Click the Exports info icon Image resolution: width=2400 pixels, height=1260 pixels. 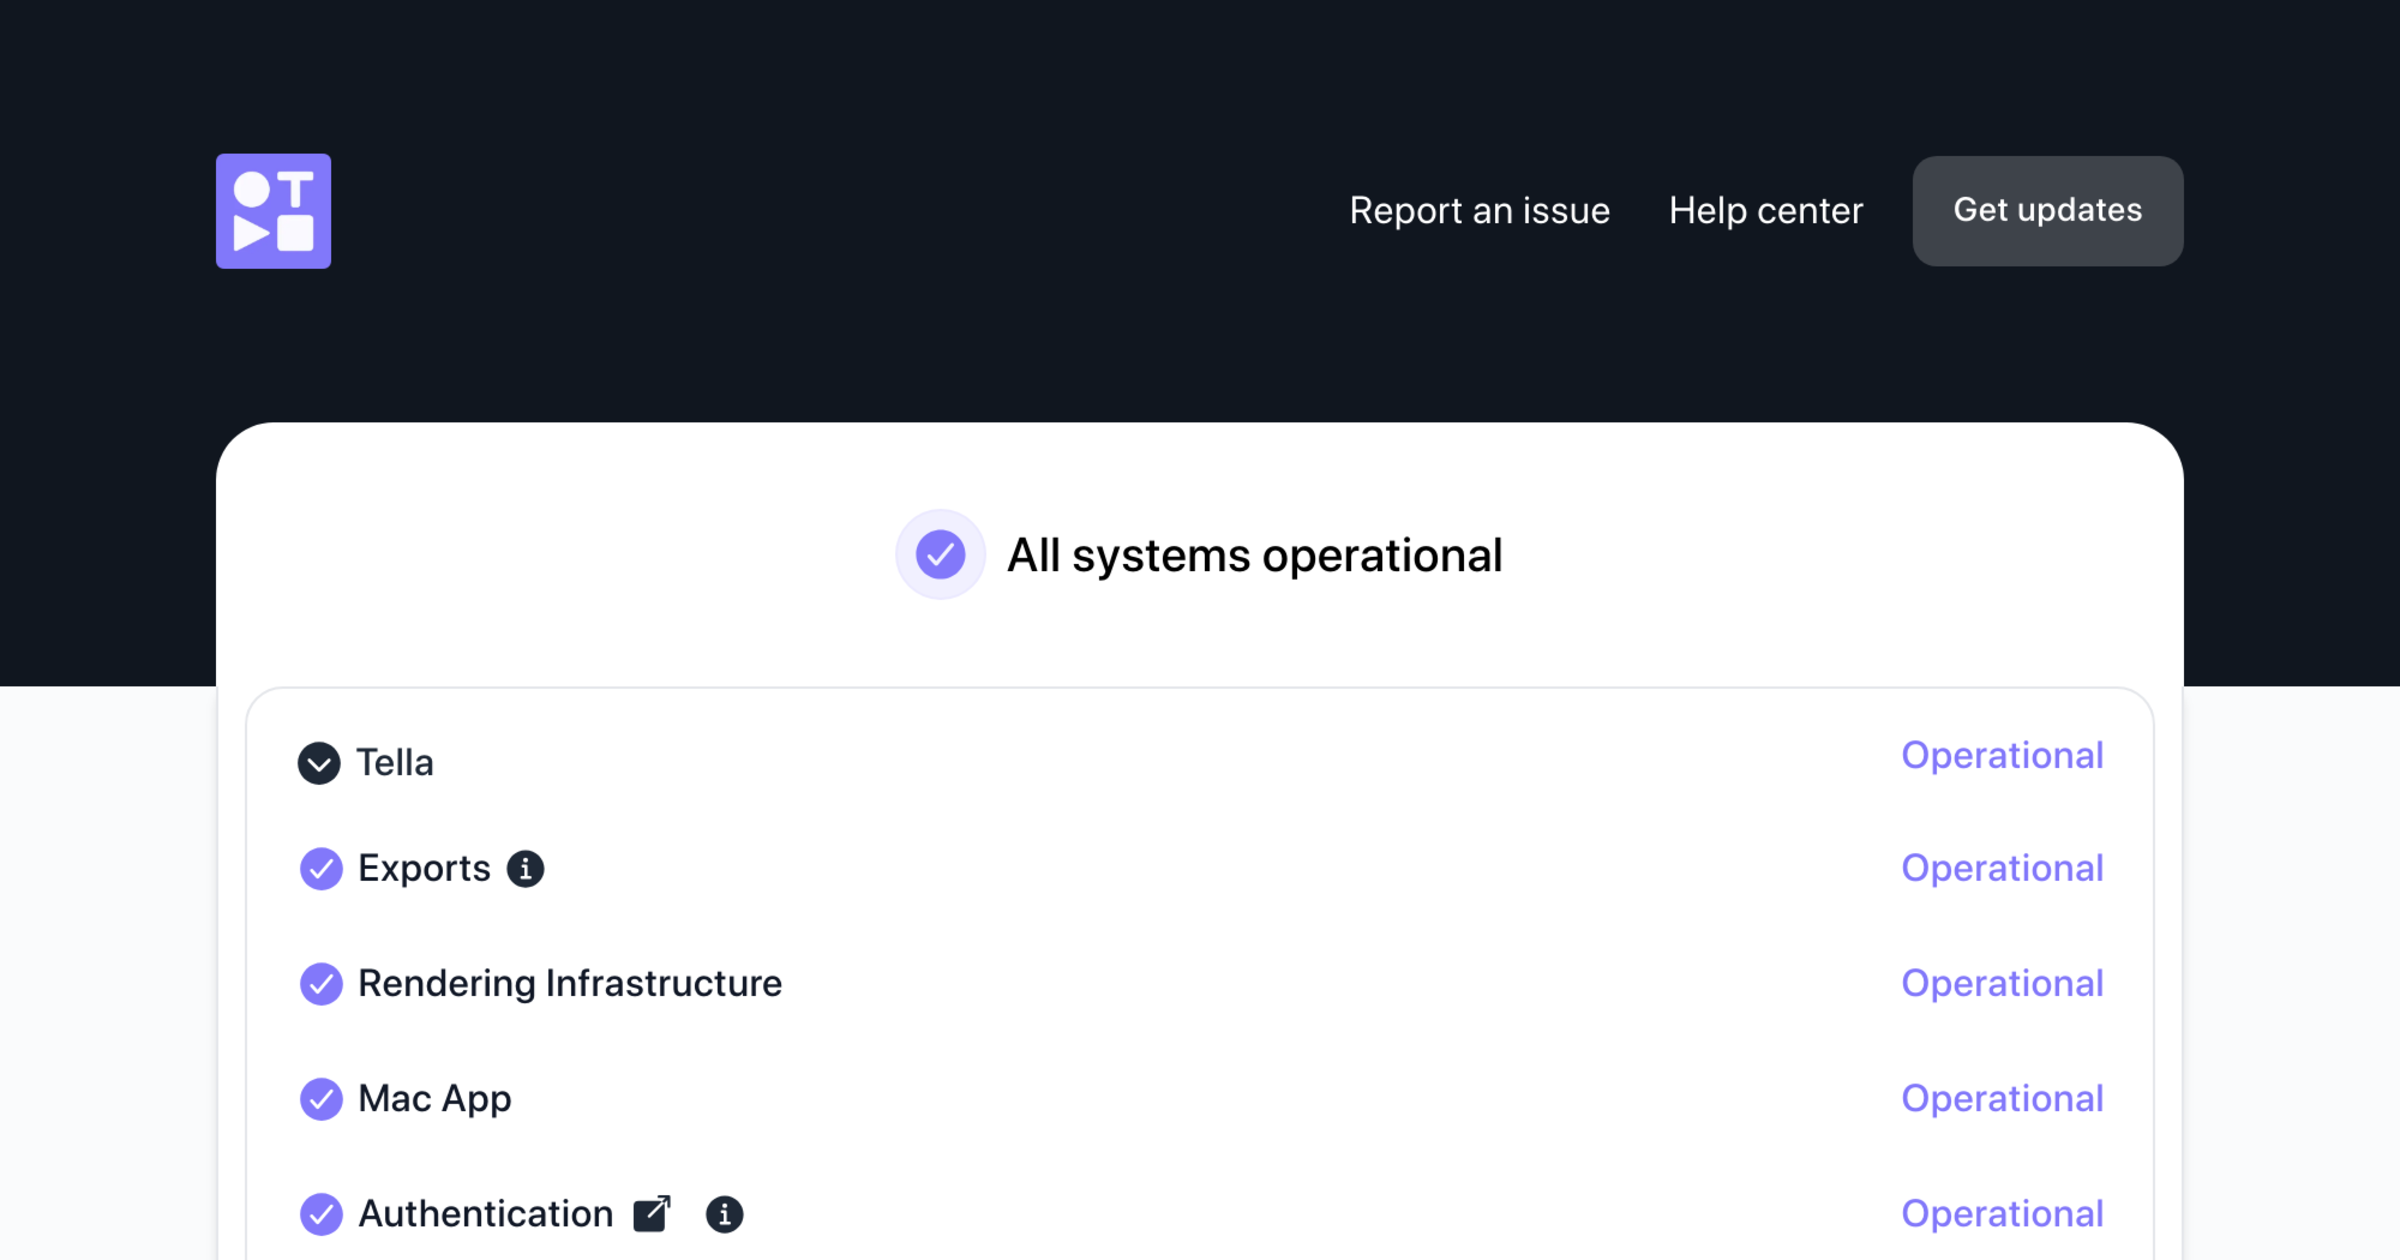pos(525,868)
